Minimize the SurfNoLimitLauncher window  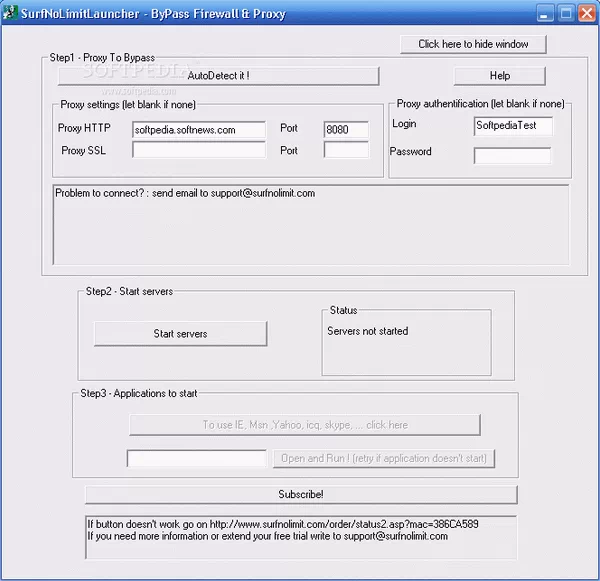[545, 13]
